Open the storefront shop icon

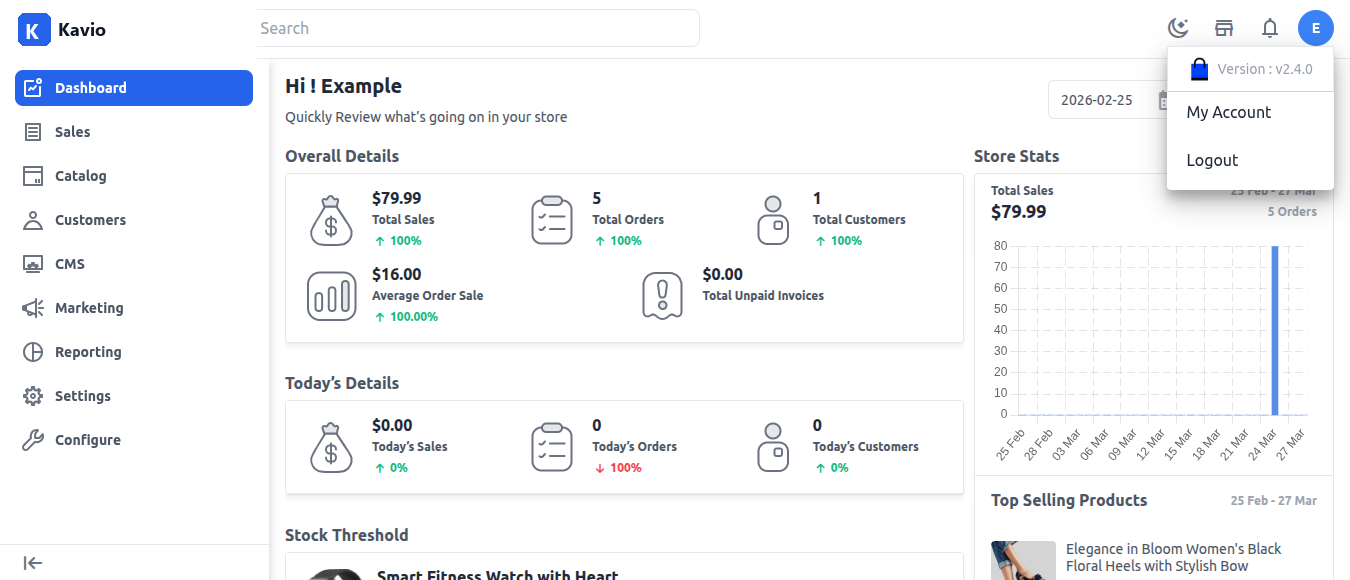(1224, 28)
